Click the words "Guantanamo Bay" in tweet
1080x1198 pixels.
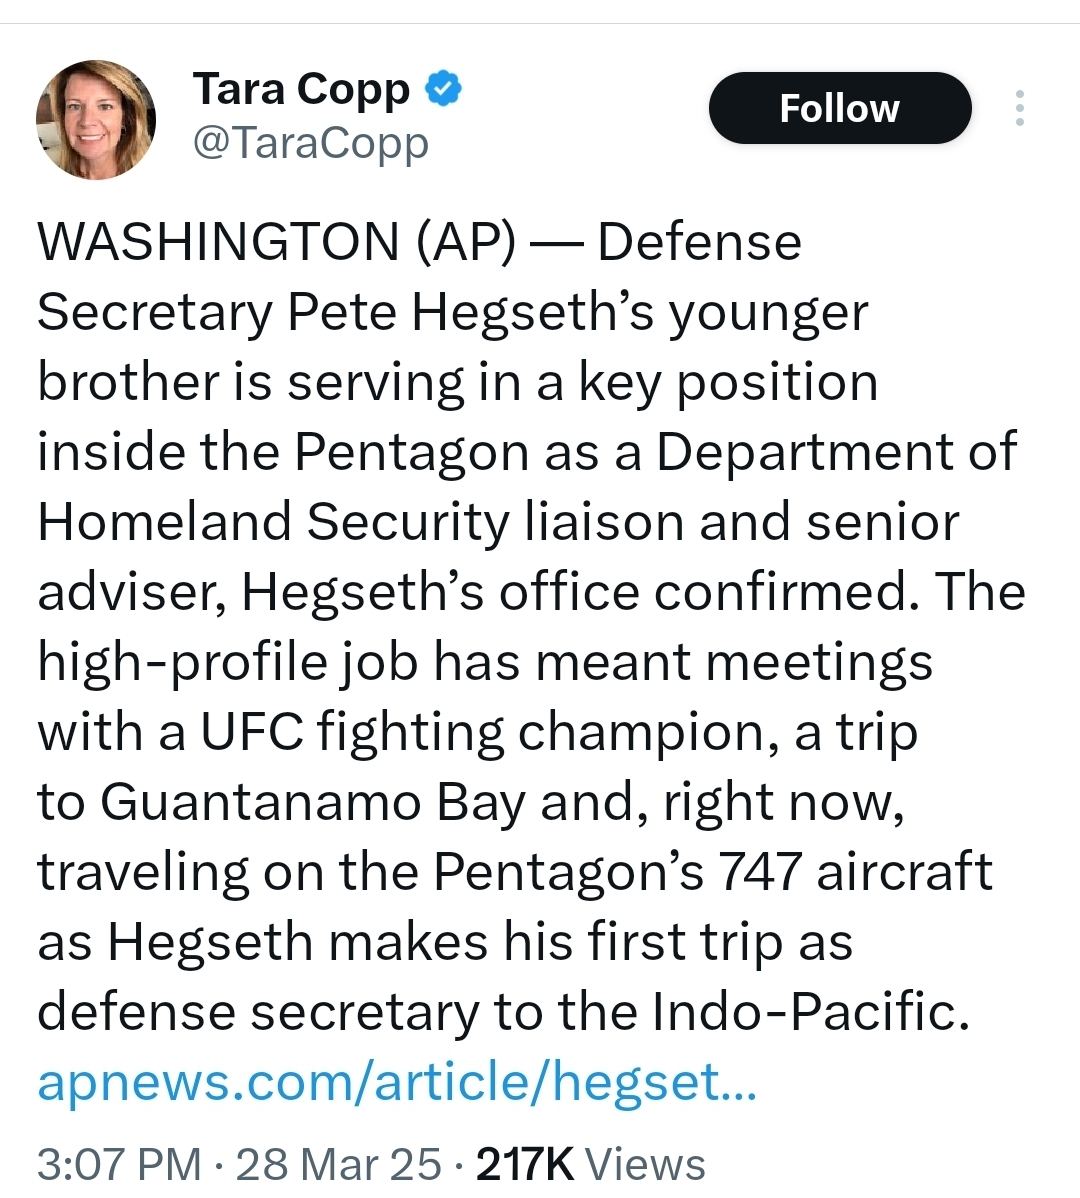tap(313, 803)
